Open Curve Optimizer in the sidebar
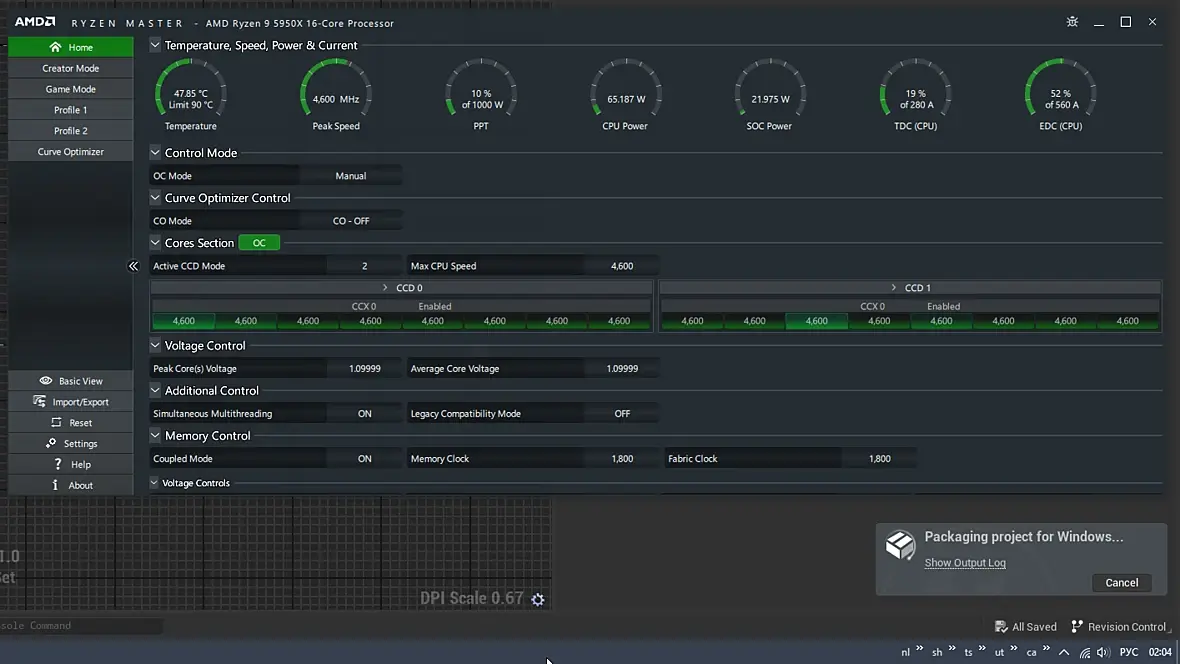The height and width of the screenshot is (664, 1180). (x=71, y=151)
